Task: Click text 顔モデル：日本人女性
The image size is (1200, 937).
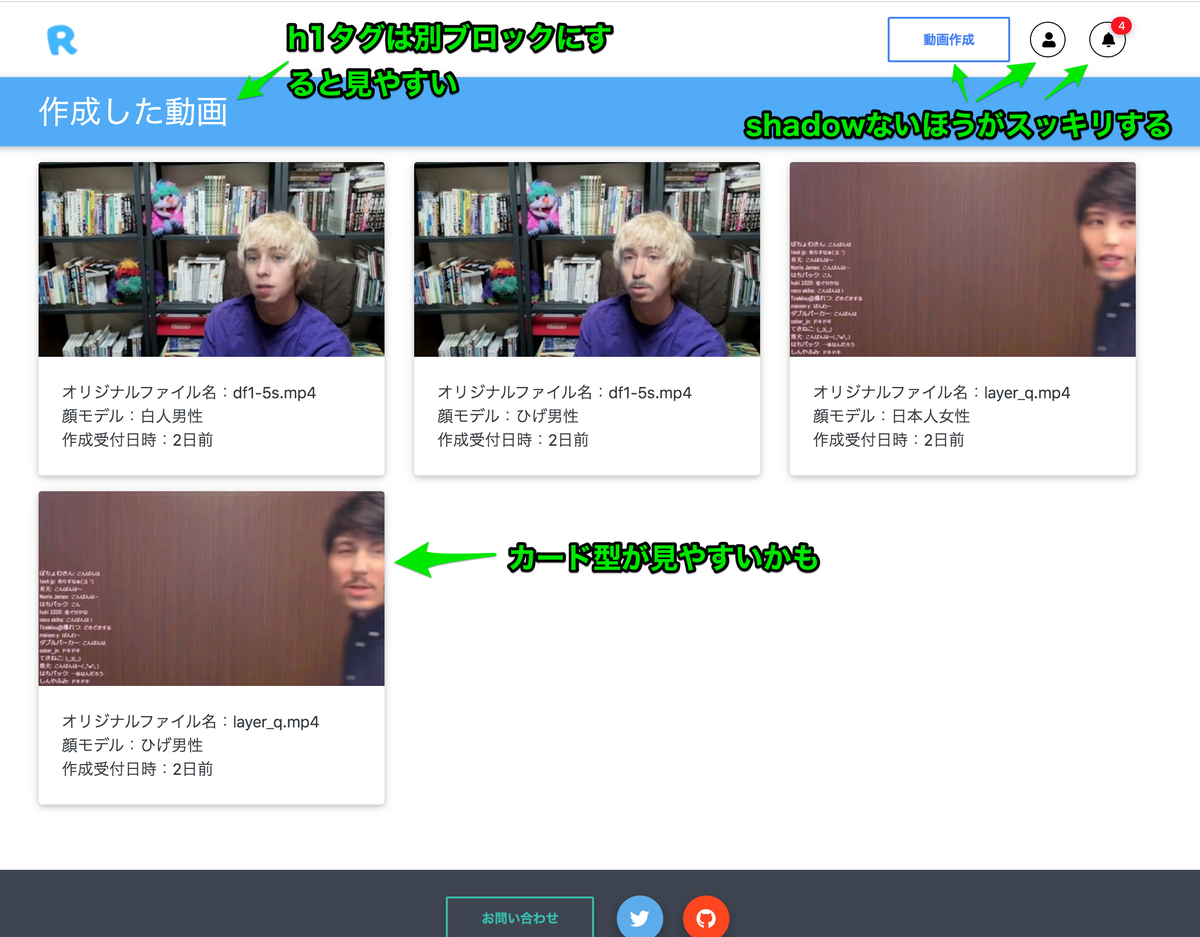Action: pyautogui.click(x=892, y=416)
